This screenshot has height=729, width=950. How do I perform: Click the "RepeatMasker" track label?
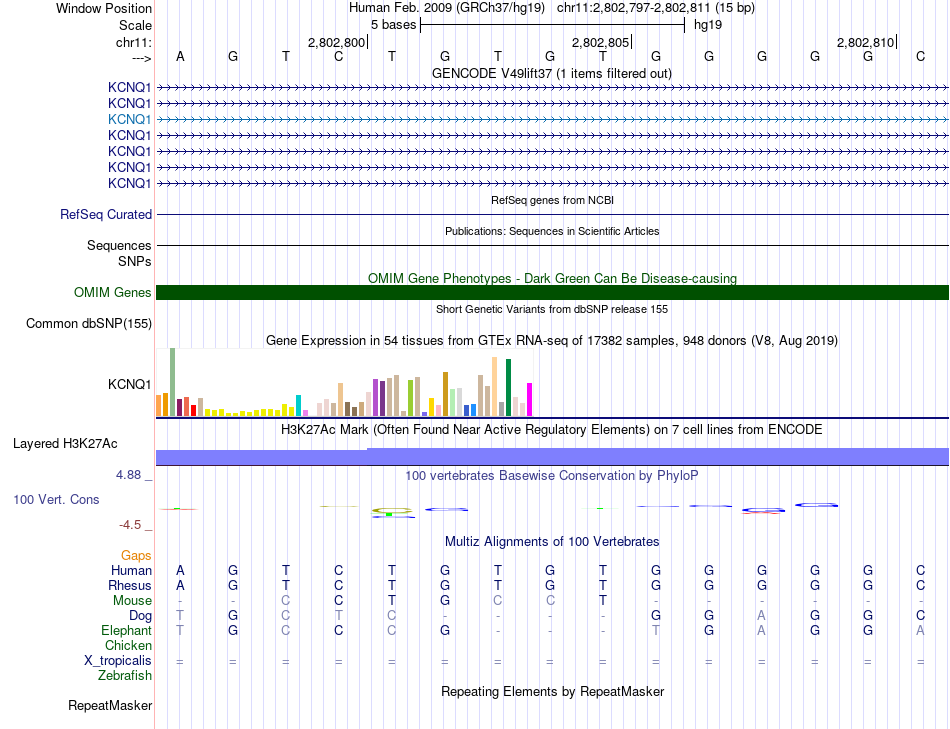point(110,705)
